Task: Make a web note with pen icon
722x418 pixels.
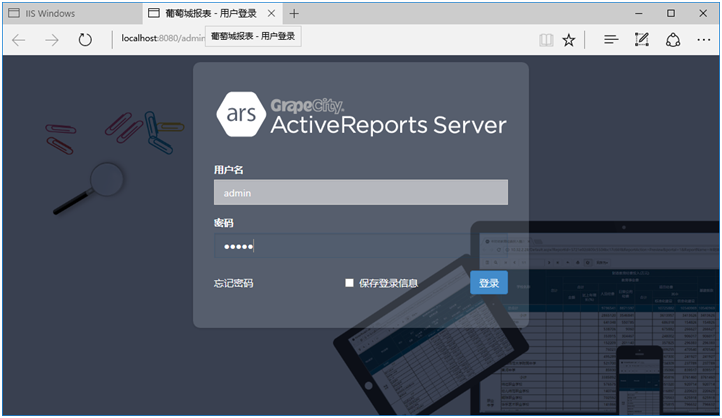Action: [x=641, y=40]
